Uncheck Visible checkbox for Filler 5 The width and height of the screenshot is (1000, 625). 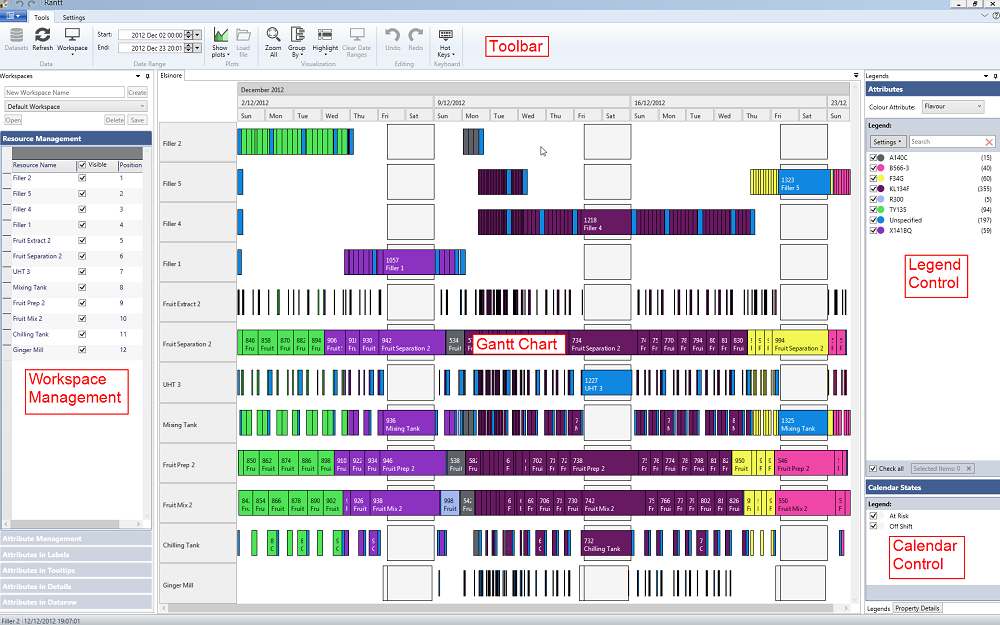(82, 194)
